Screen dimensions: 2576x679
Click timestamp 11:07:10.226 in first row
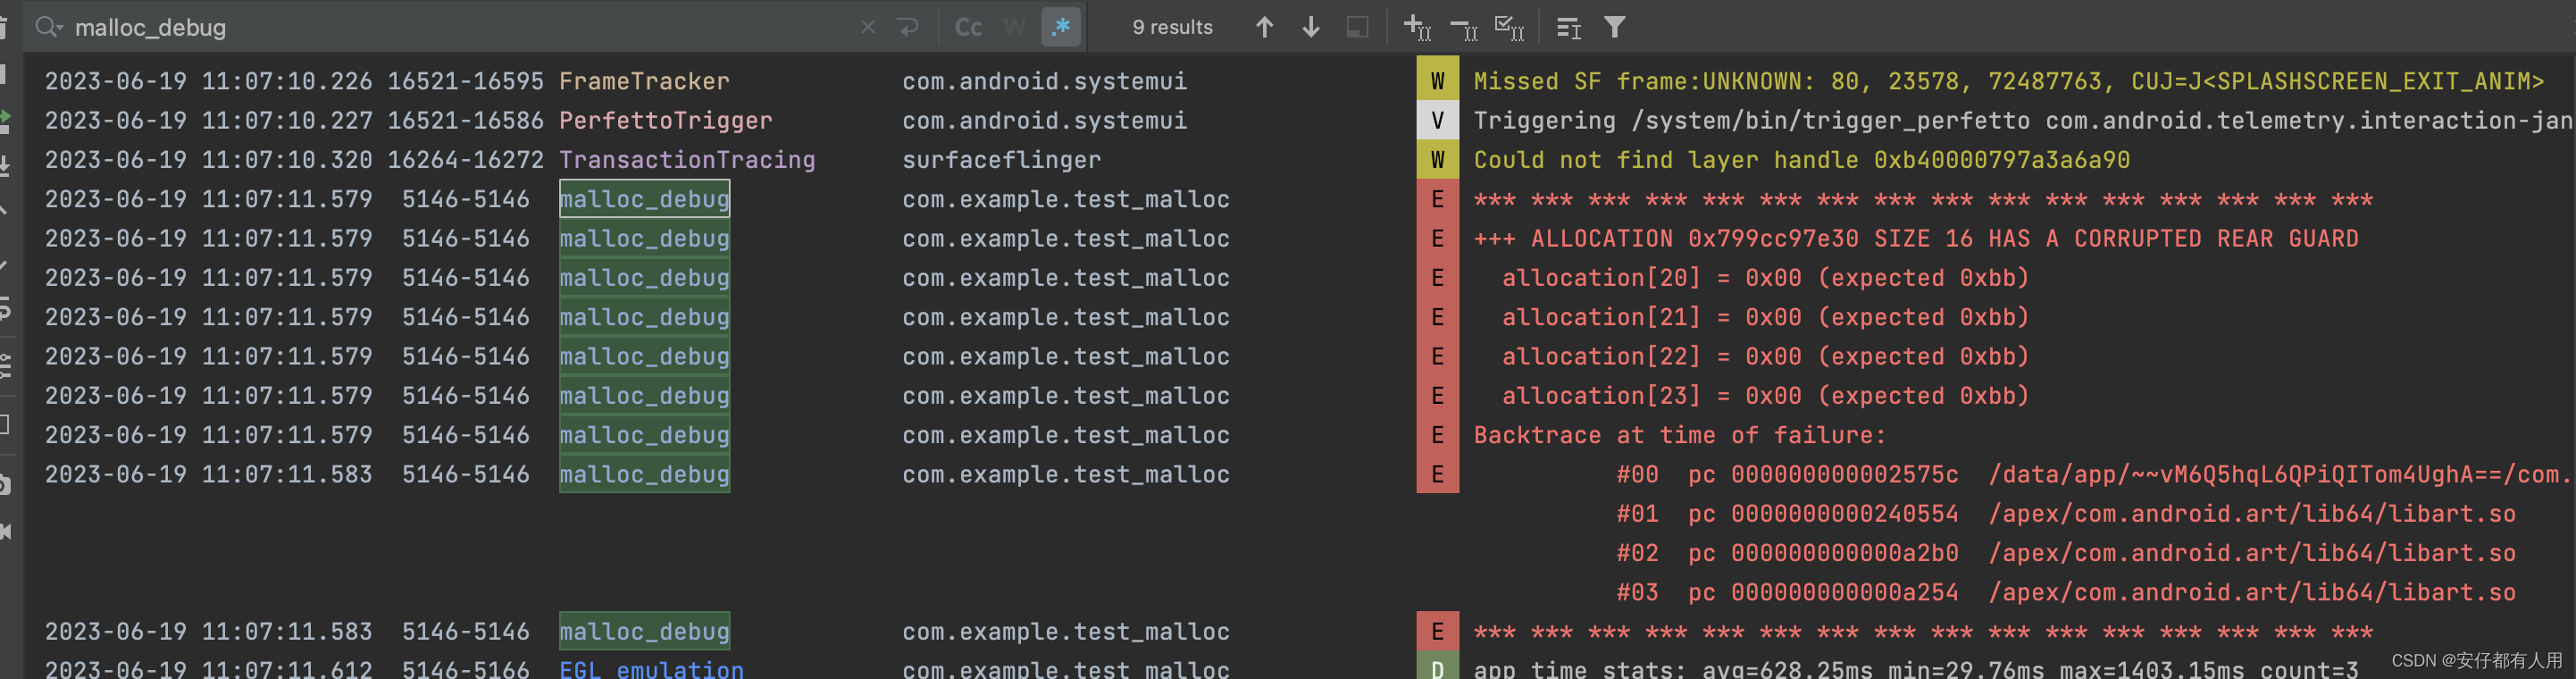(x=287, y=81)
